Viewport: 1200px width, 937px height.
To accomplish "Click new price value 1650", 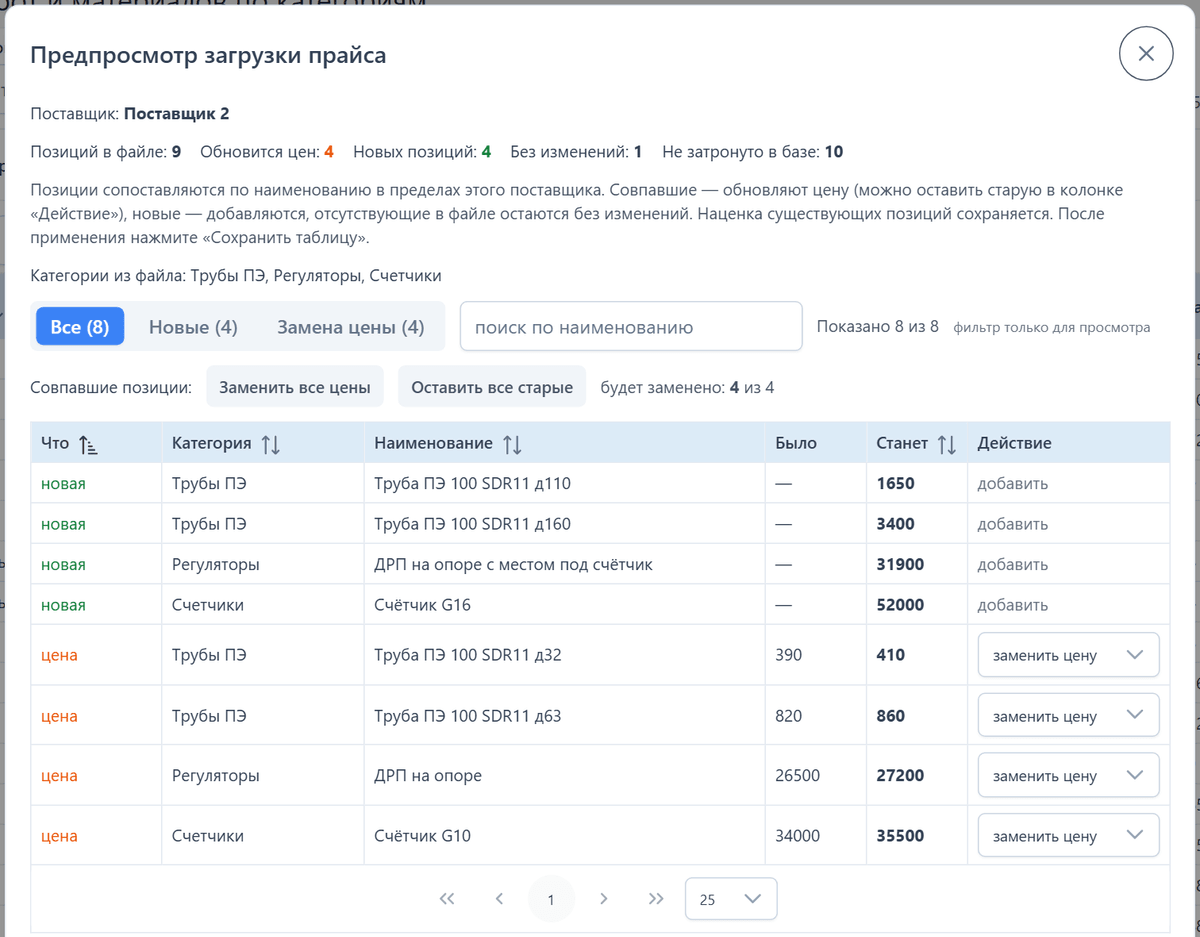I will [x=895, y=483].
